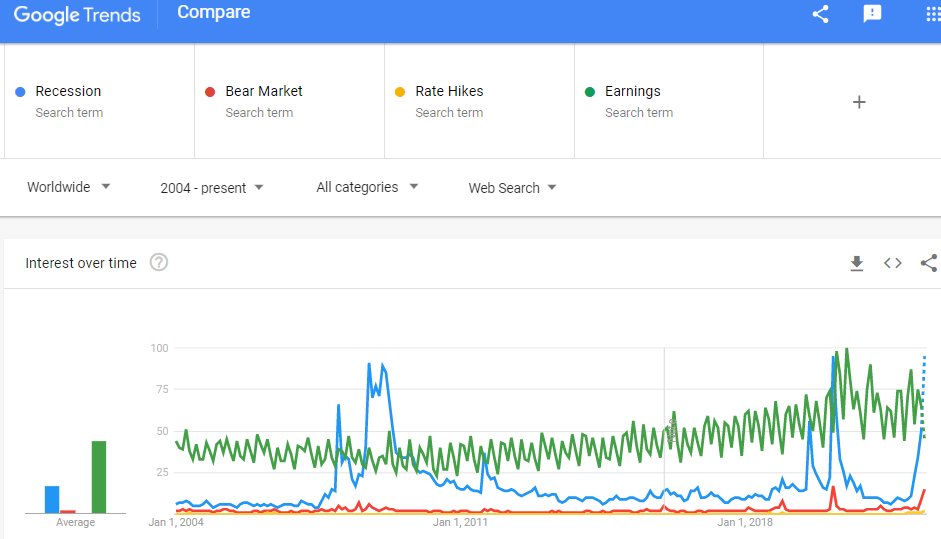Screen dimensions: 941x539
Task: Expand the Worldwide region dropdown
Action: (68, 187)
